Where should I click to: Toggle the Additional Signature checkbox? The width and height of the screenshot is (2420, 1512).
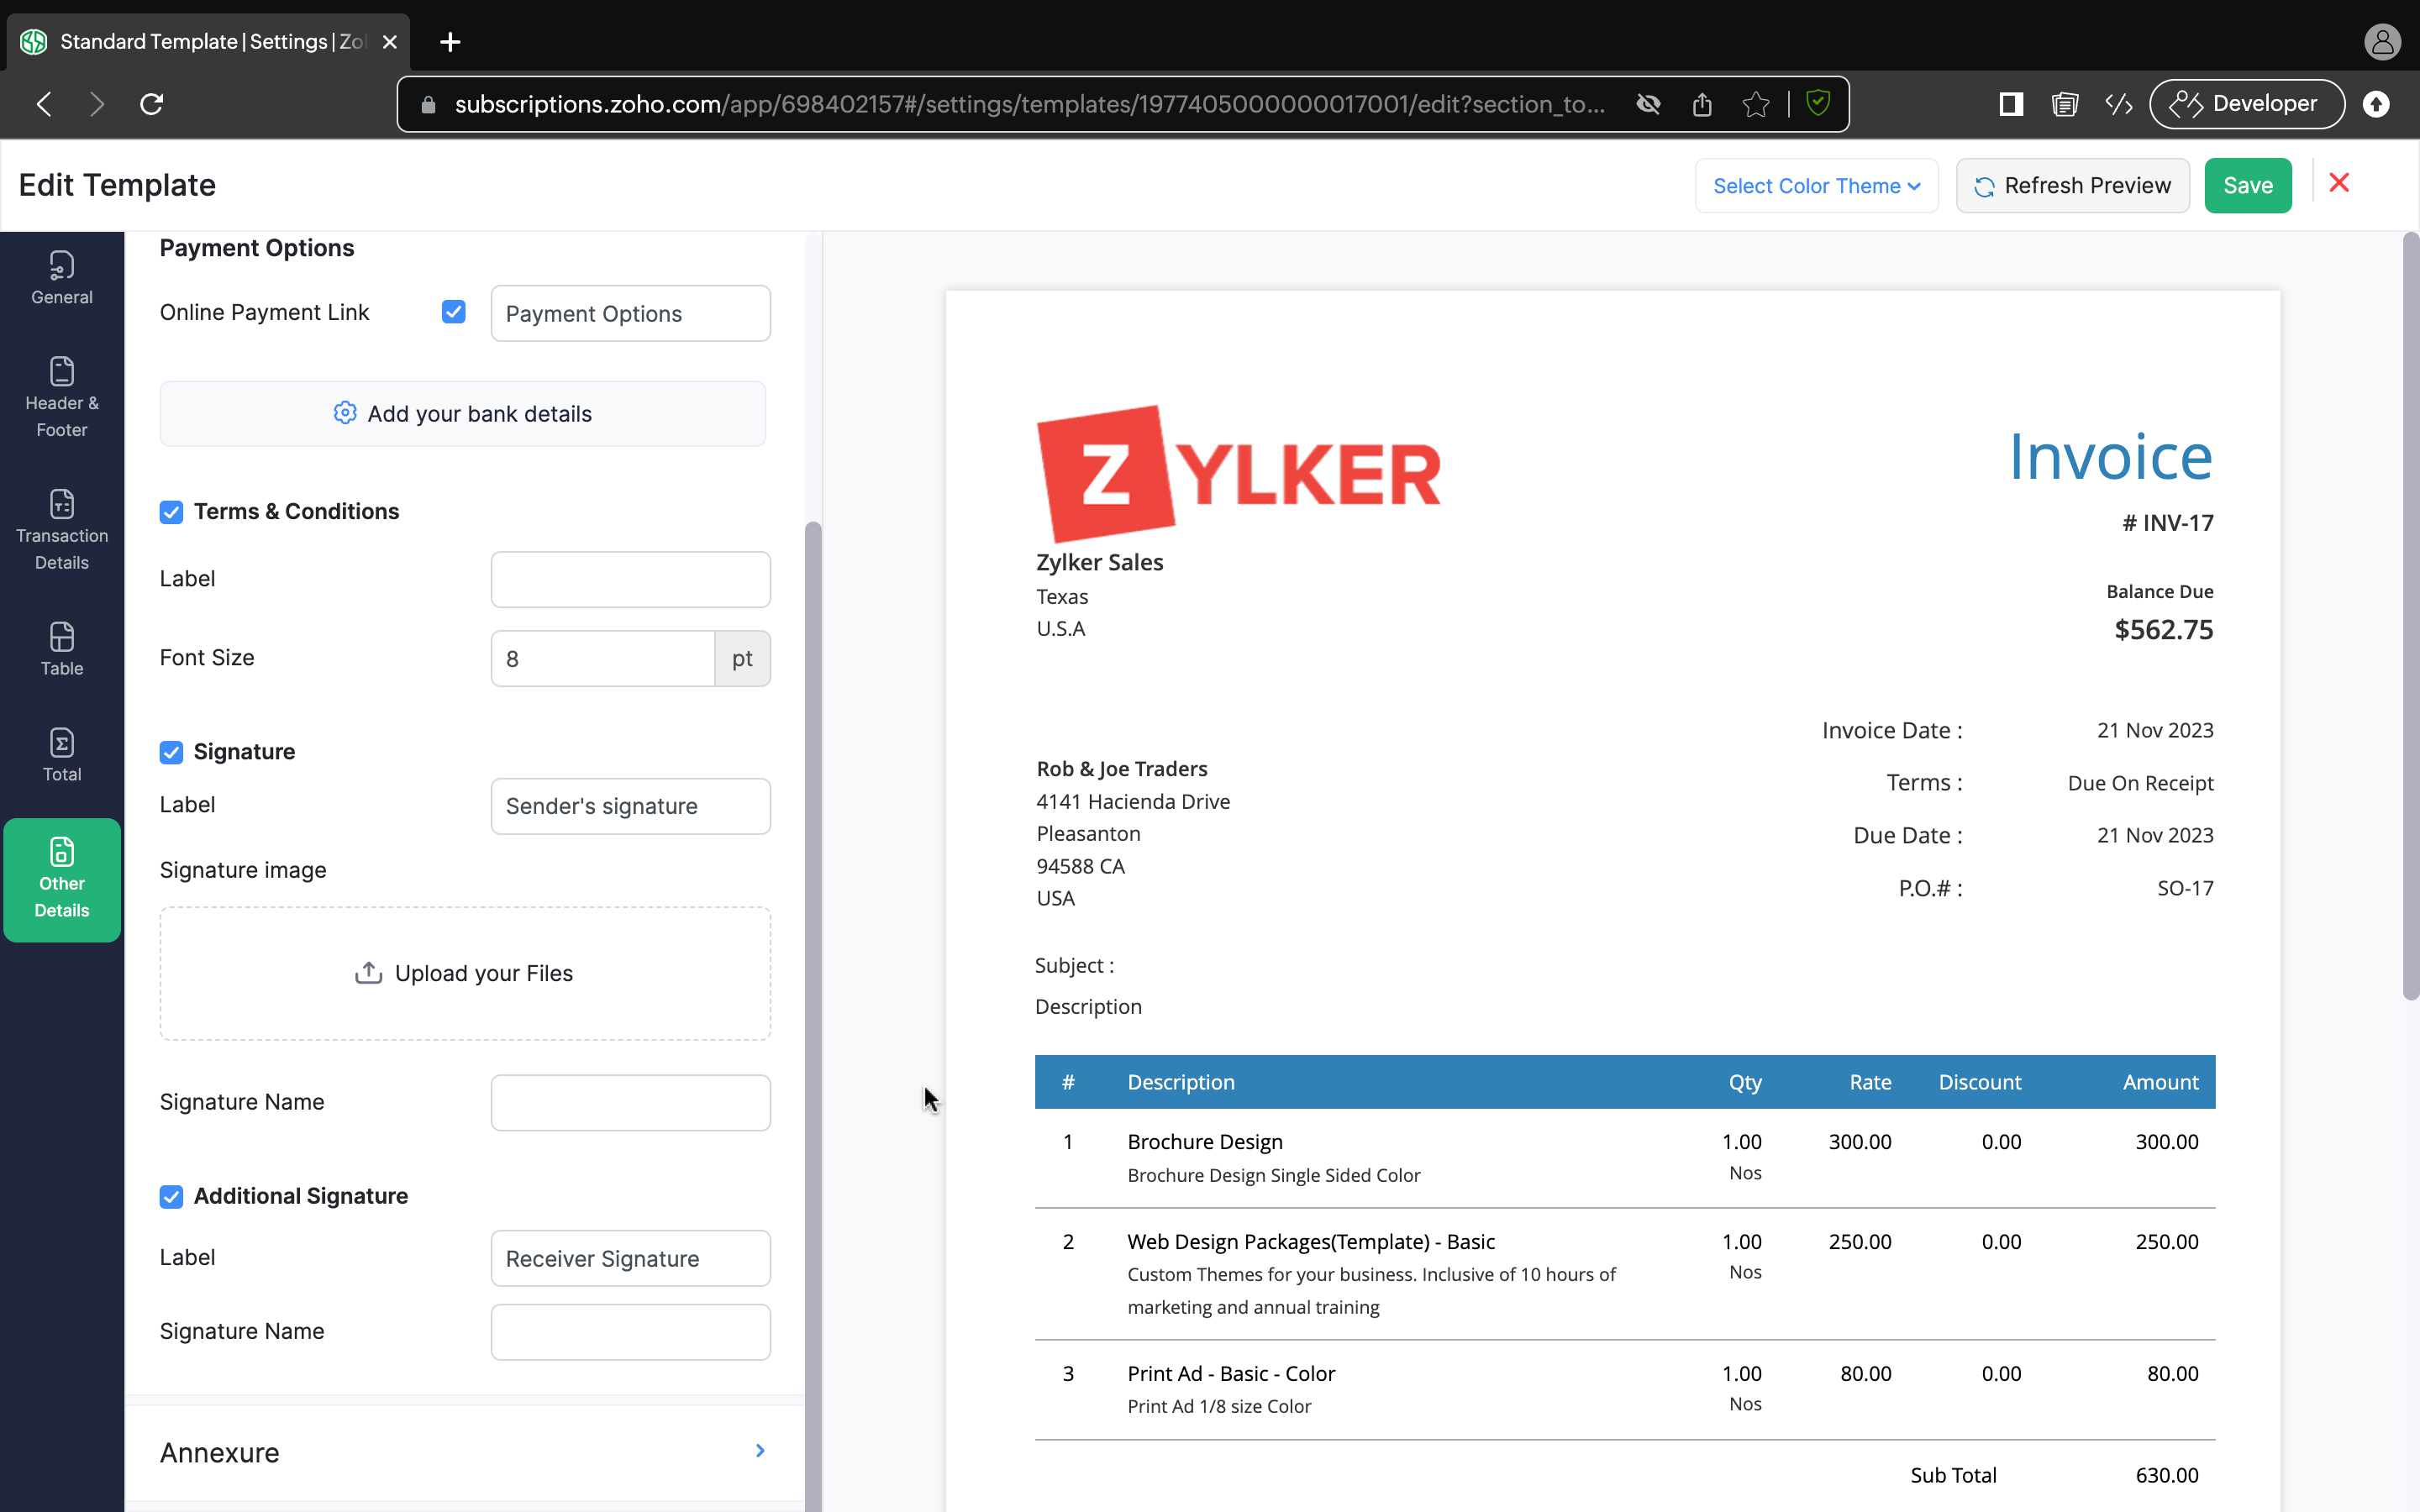point(171,1197)
